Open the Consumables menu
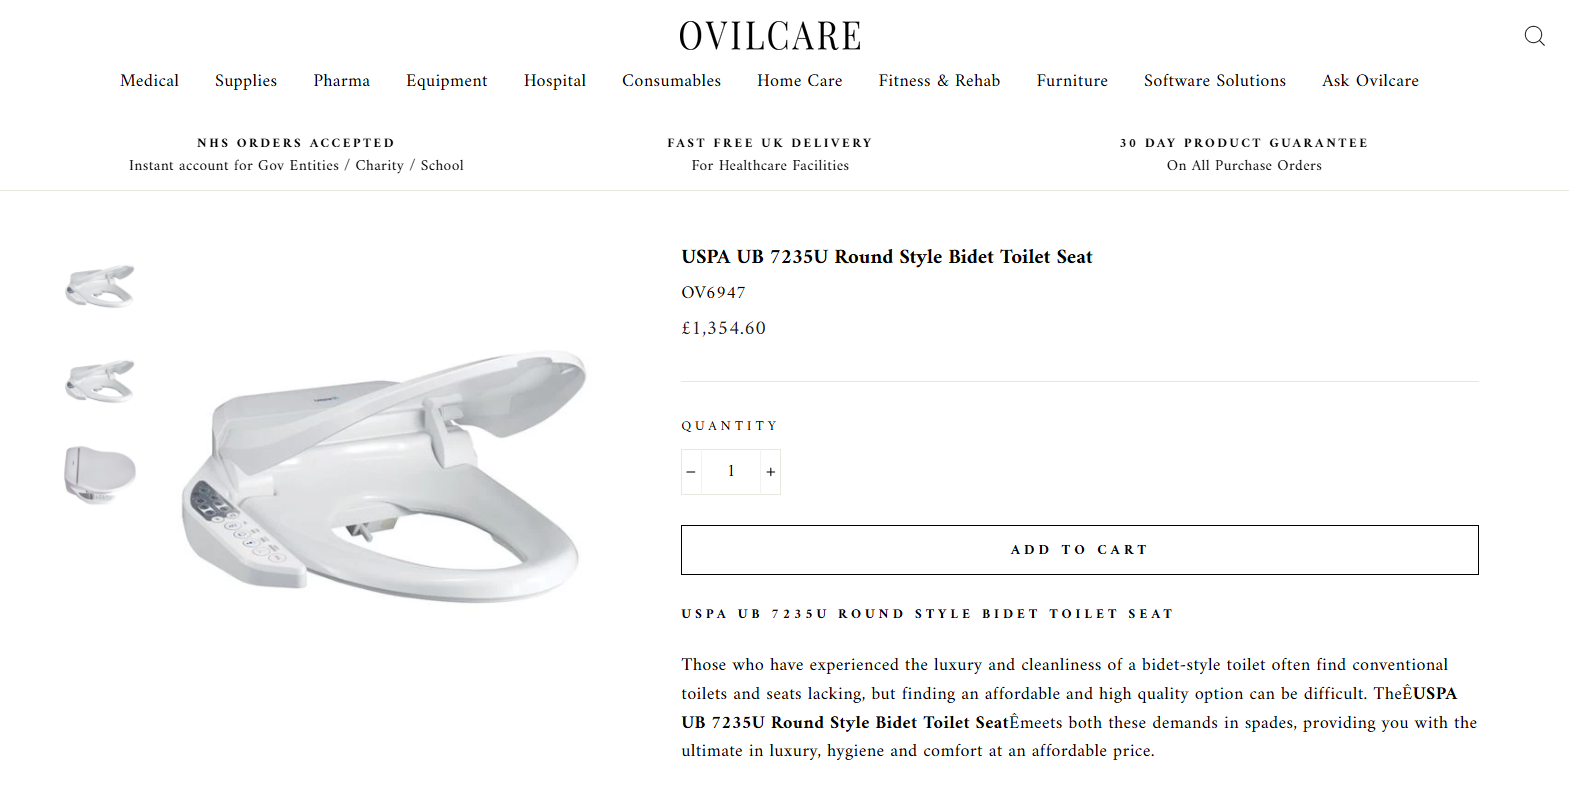The height and width of the screenshot is (788, 1569). pyautogui.click(x=671, y=81)
